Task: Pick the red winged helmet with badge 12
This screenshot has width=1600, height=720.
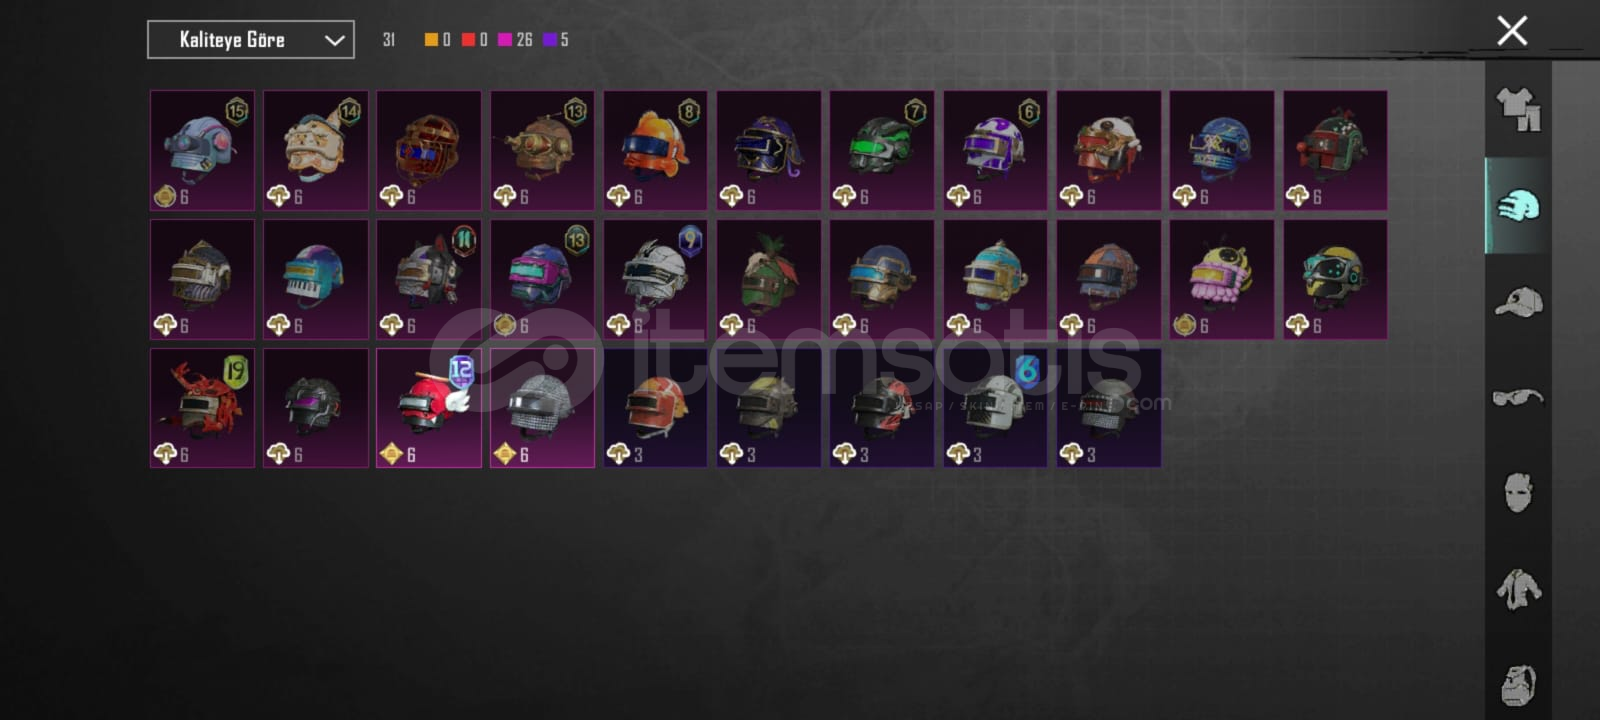Action: 429,408
